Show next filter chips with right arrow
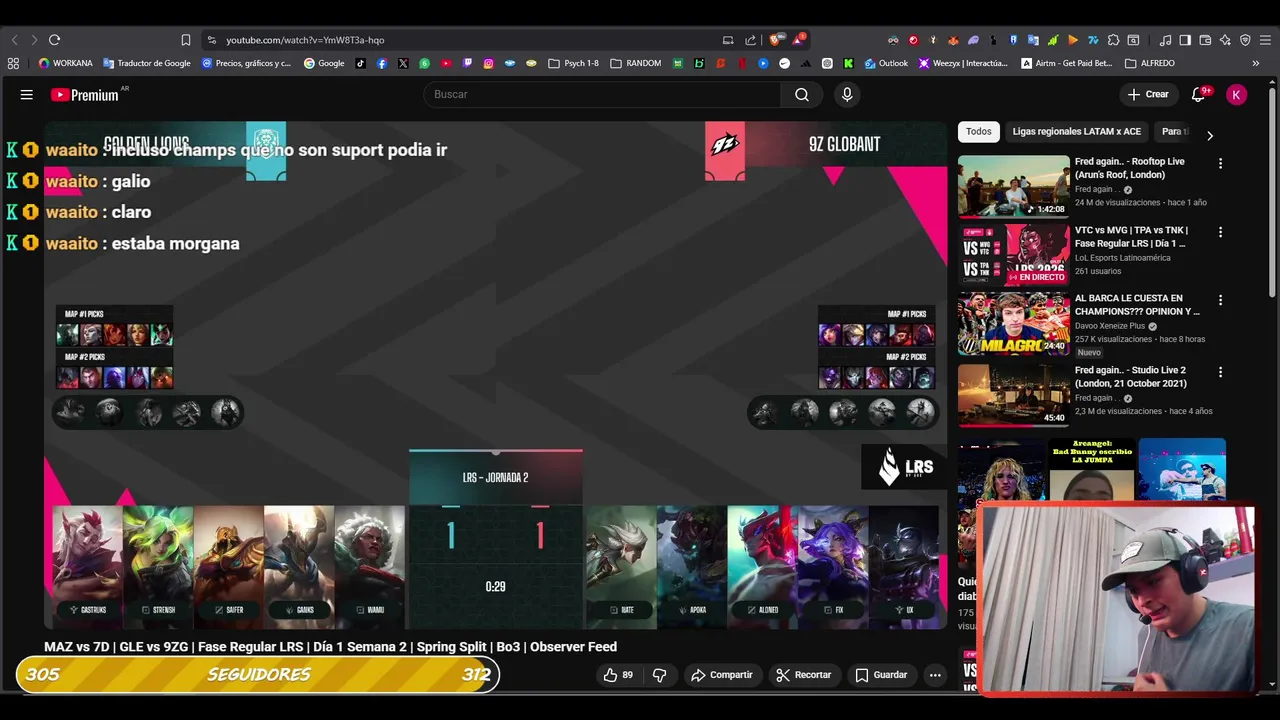 (x=1209, y=135)
